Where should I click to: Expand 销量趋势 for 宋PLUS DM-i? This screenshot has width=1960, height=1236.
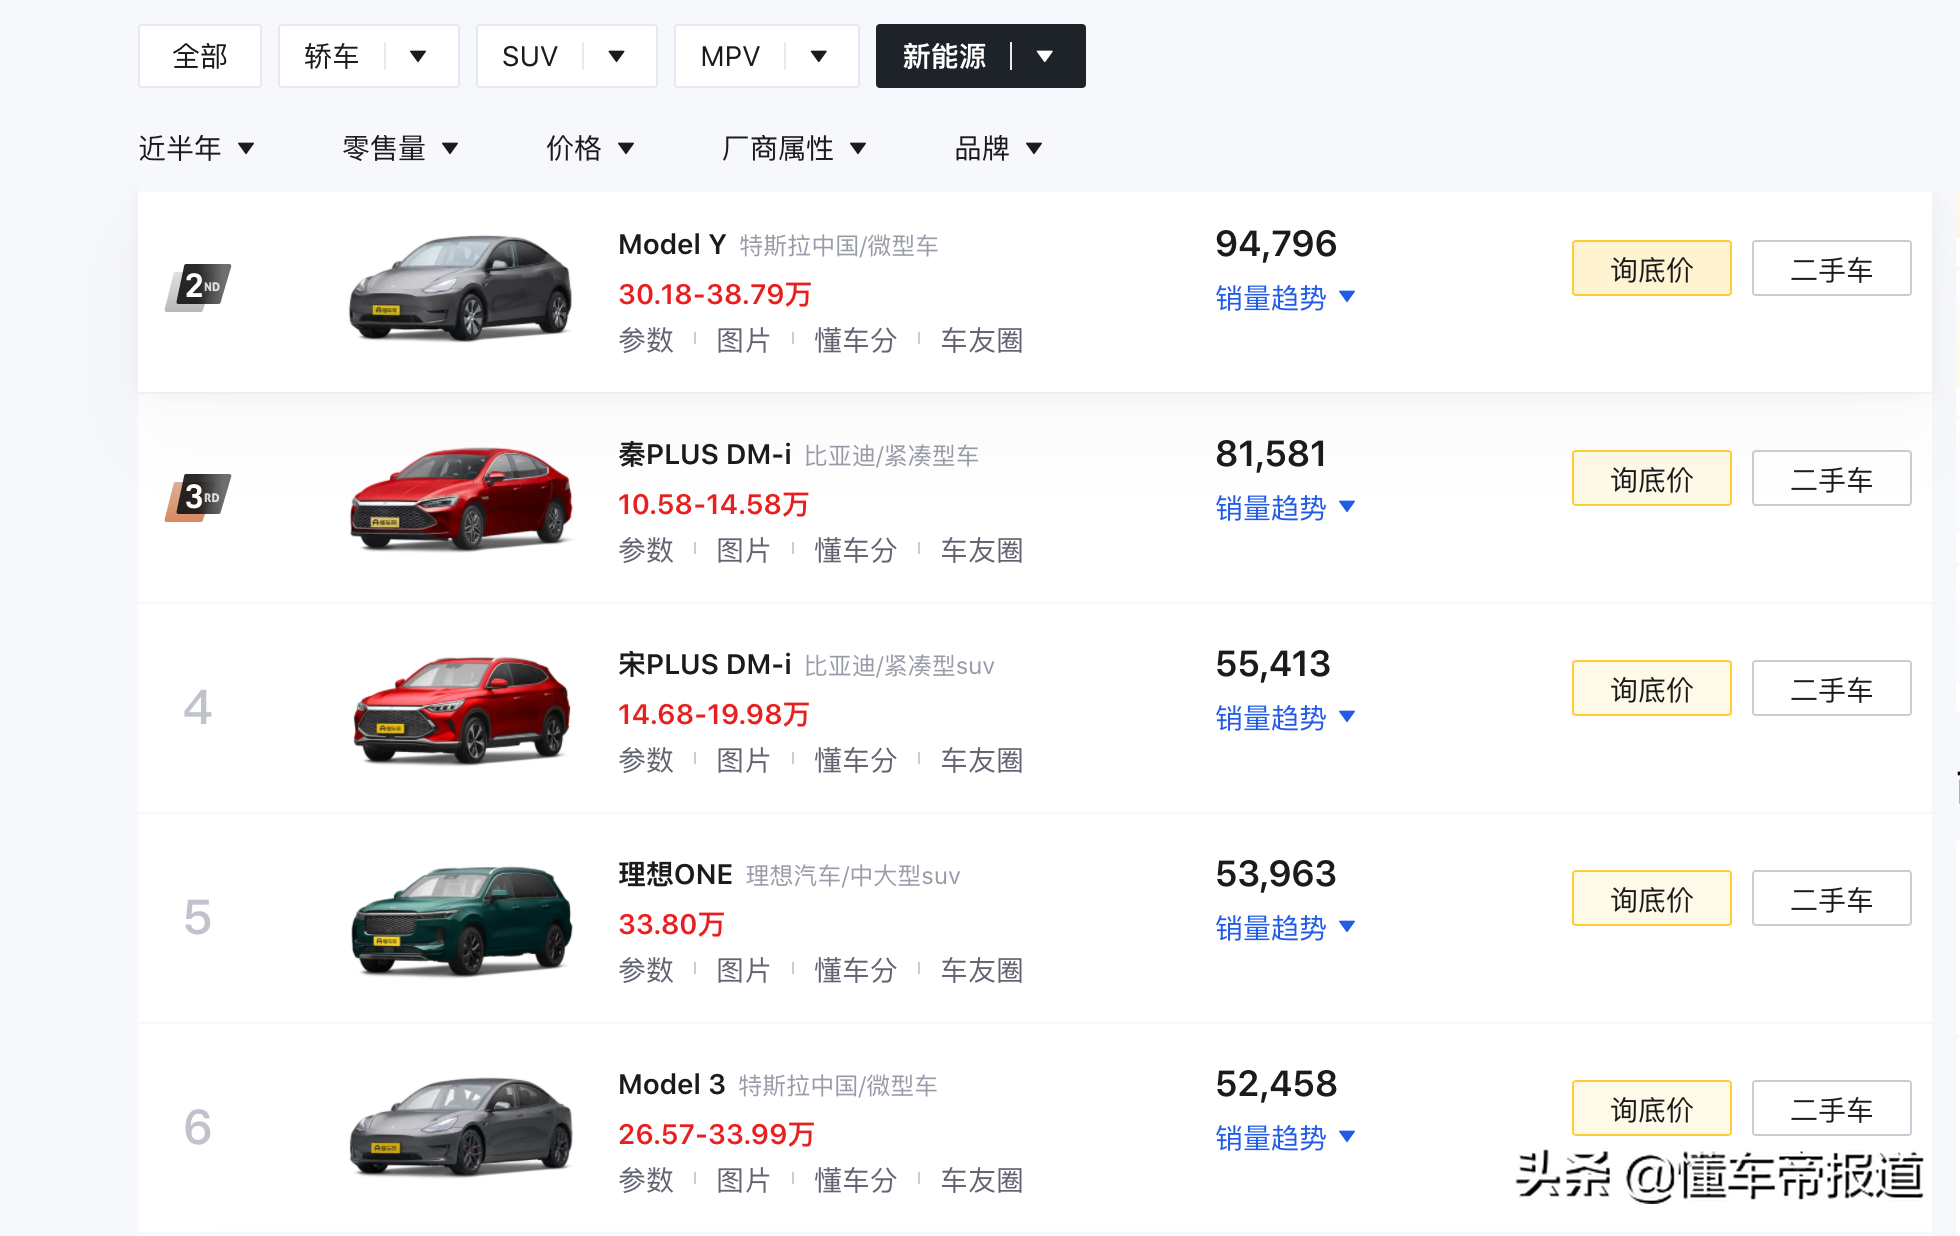pos(1285,718)
